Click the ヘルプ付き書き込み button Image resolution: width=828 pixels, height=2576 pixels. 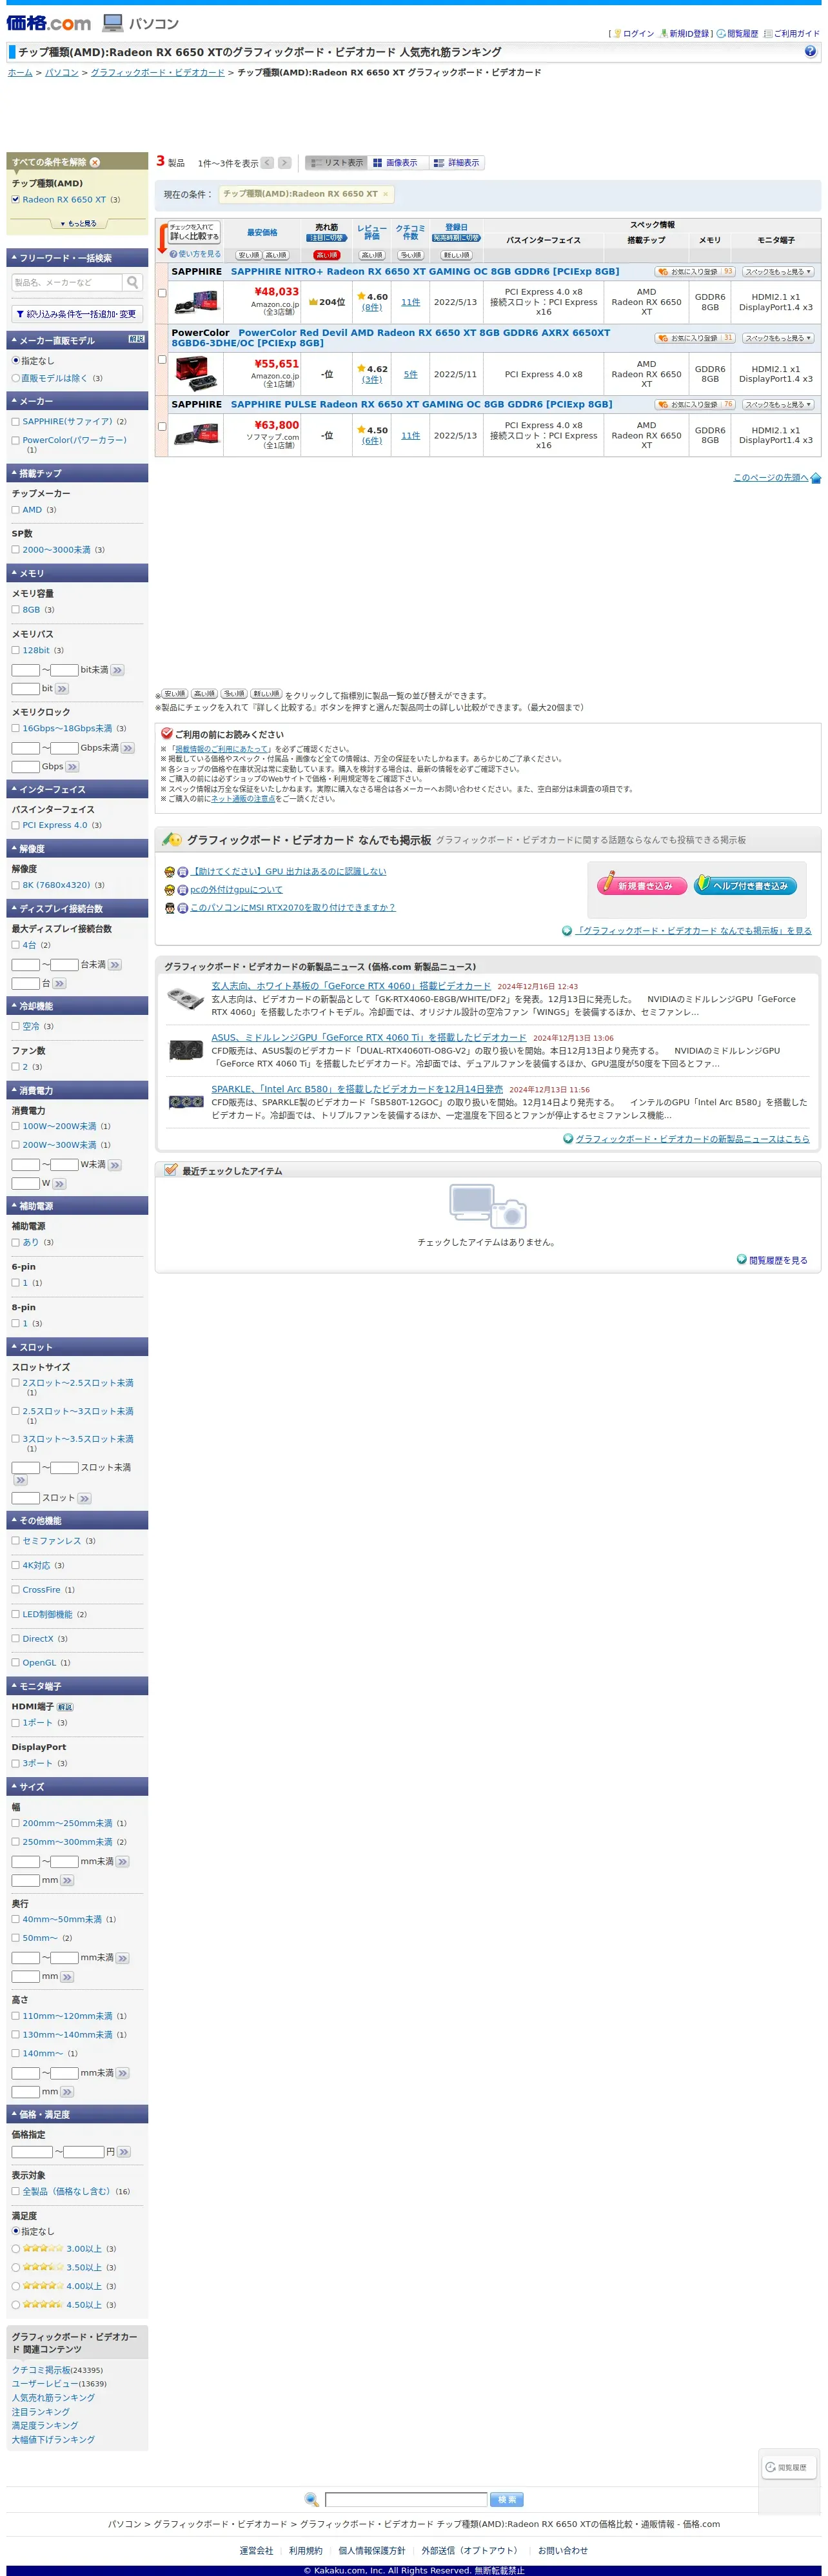coord(745,884)
